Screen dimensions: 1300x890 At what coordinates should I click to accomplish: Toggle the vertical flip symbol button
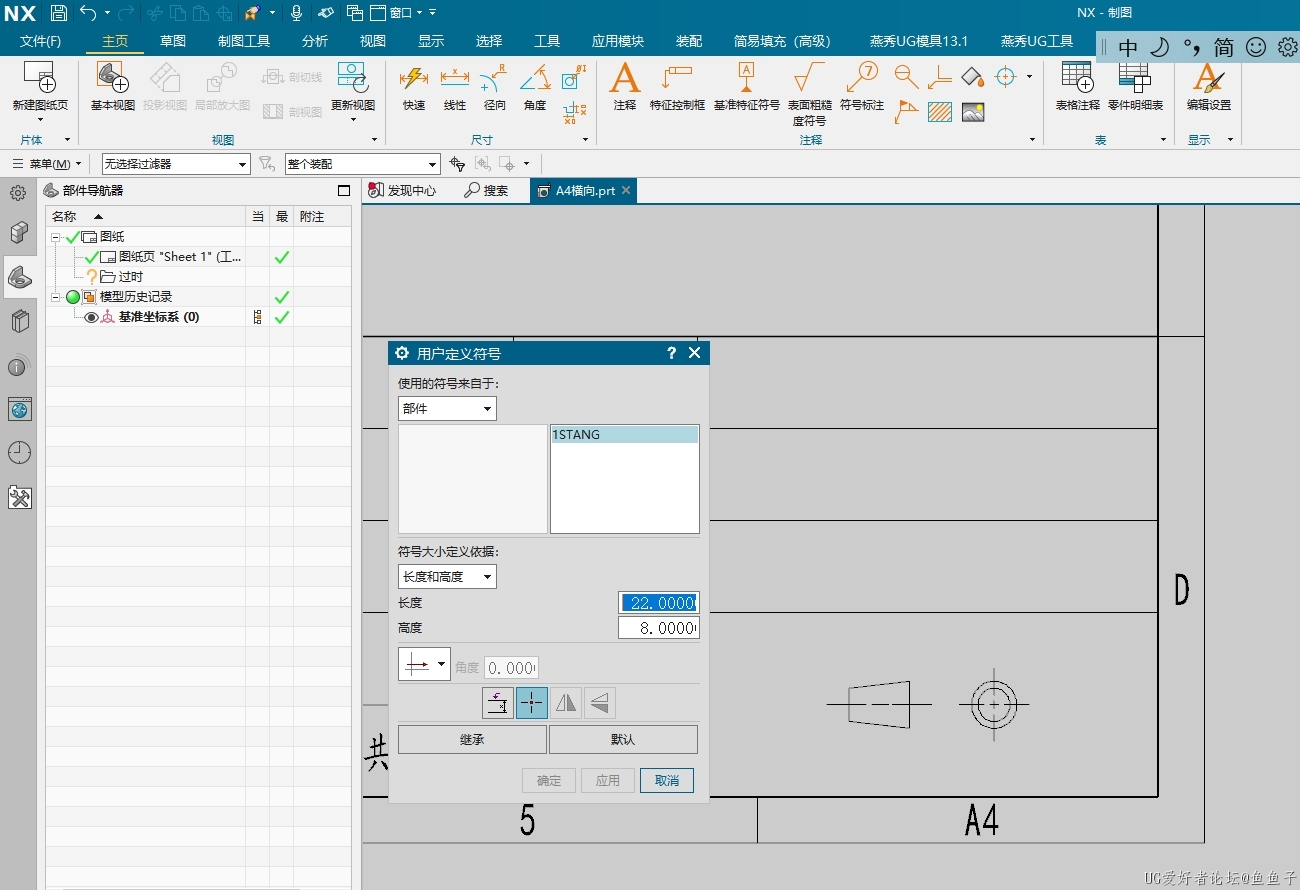pyautogui.click(x=600, y=703)
